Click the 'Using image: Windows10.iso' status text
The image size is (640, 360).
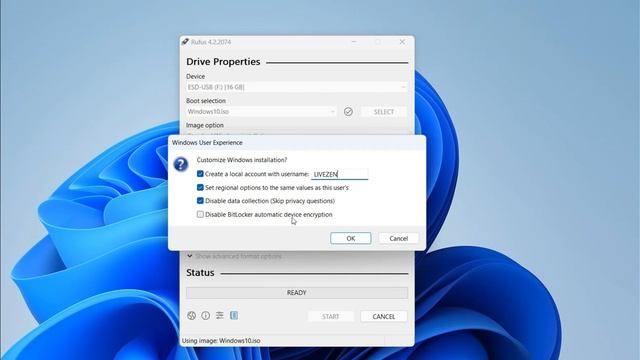(x=221, y=340)
